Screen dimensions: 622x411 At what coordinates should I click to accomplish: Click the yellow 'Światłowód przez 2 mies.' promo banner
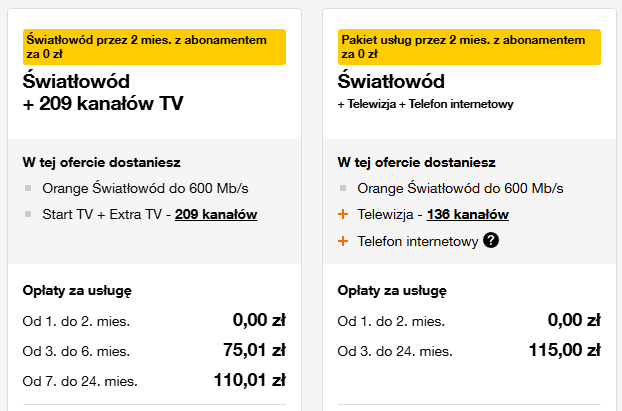(x=154, y=47)
